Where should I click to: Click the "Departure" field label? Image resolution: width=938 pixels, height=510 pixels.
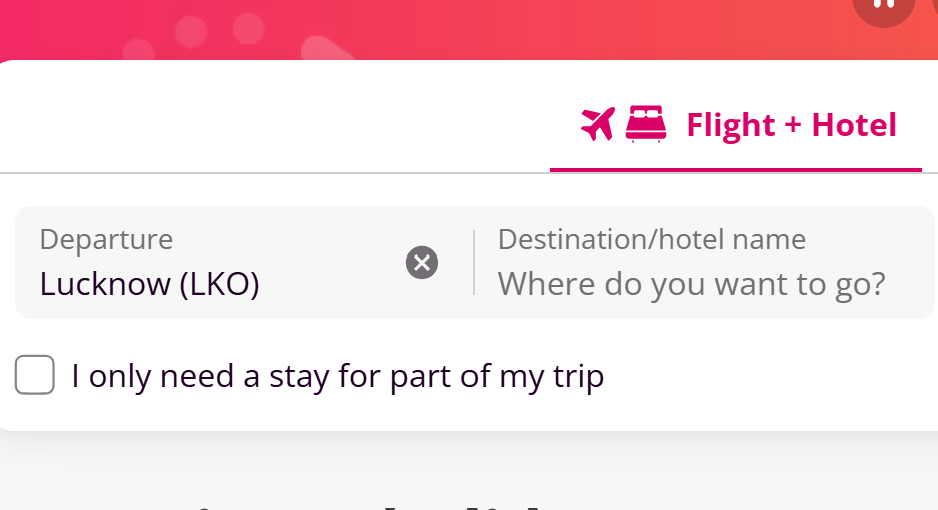pyautogui.click(x=106, y=240)
